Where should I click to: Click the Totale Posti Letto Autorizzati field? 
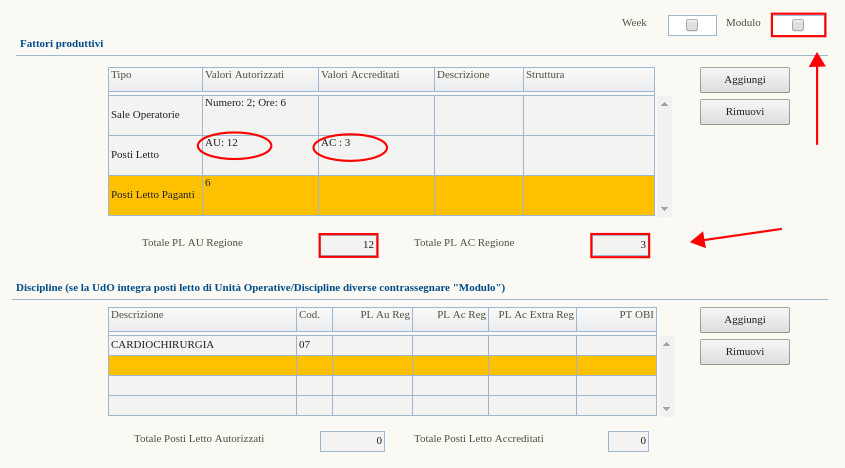pyautogui.click(x=352, y=441)
